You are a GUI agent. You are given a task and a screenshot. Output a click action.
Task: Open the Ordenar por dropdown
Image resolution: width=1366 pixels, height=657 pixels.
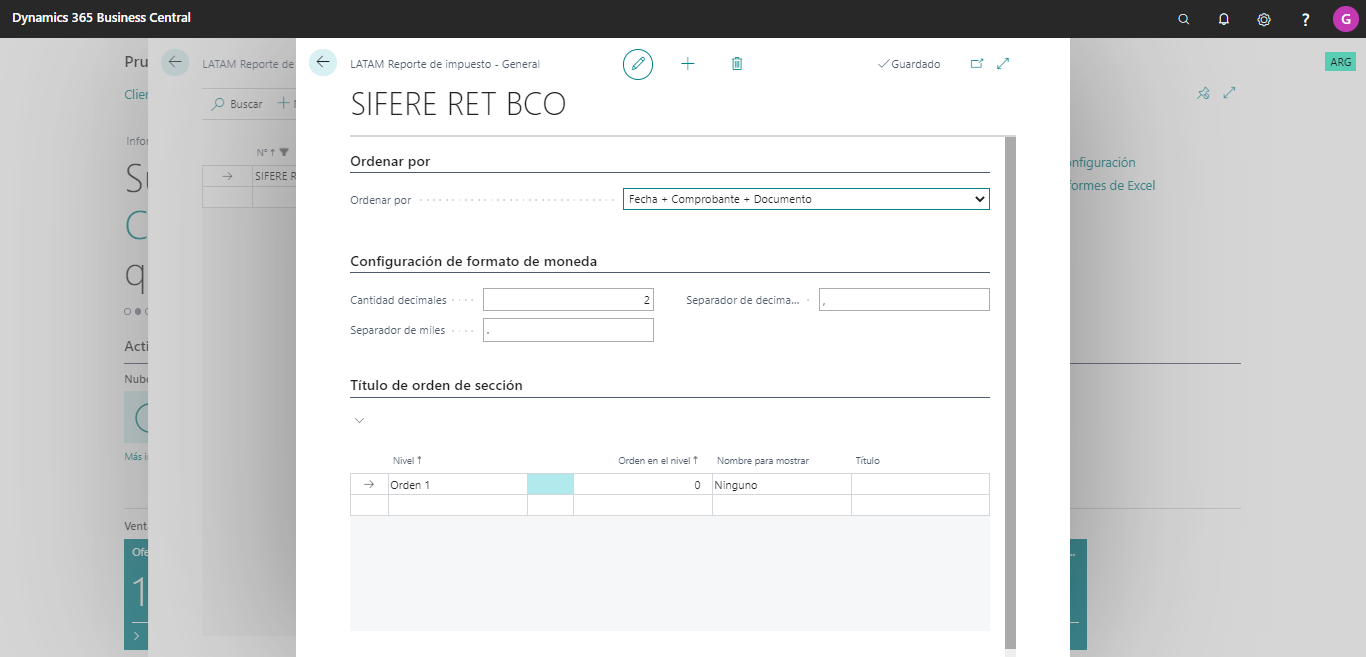(806, 199)
